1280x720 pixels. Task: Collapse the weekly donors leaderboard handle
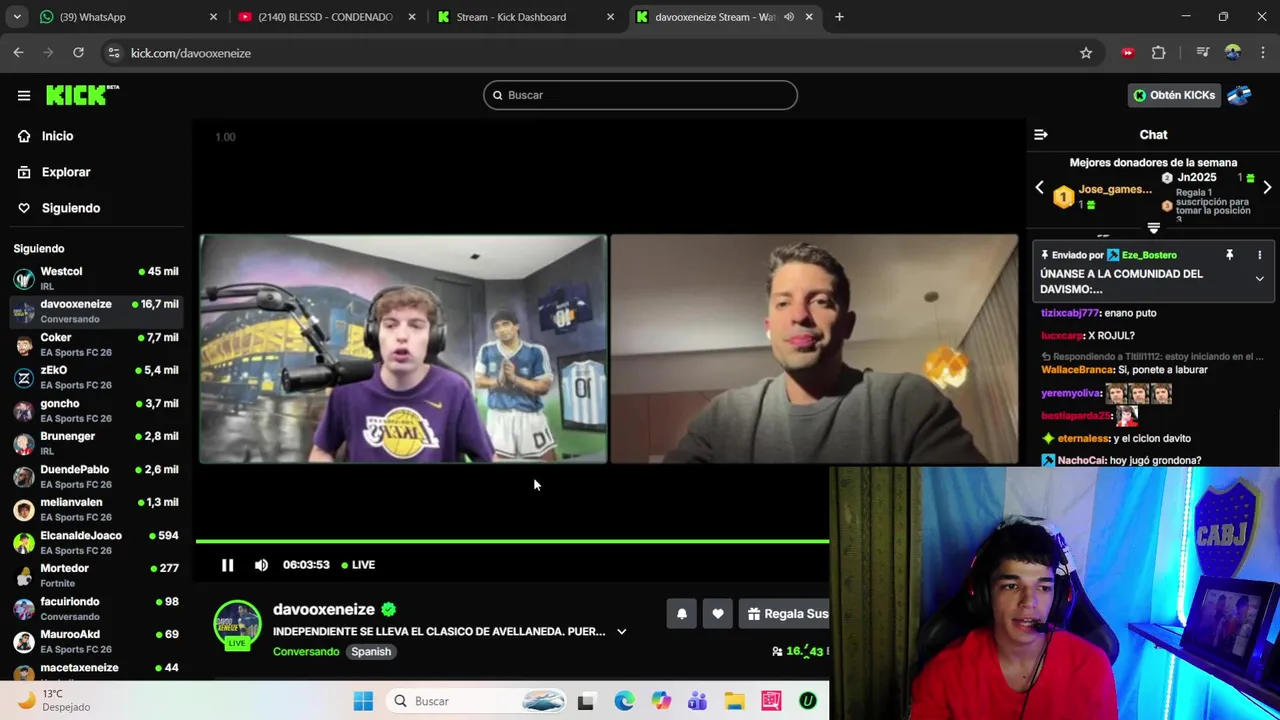pos(1153,229)
